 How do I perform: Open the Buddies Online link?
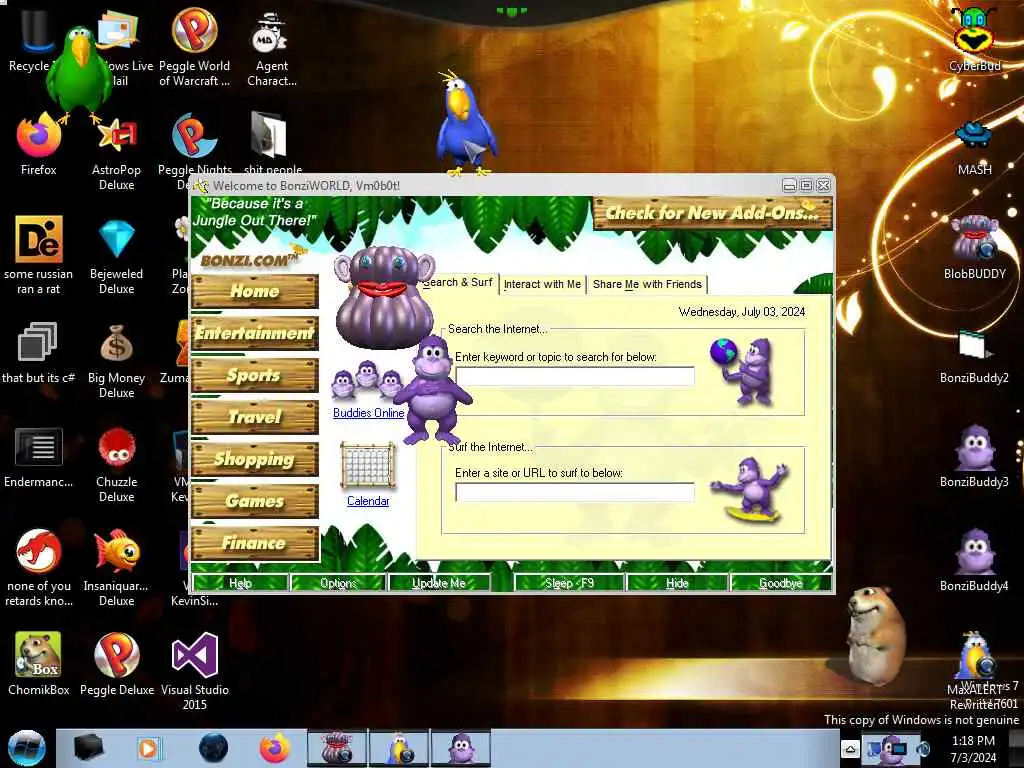[x=368, y=413]
